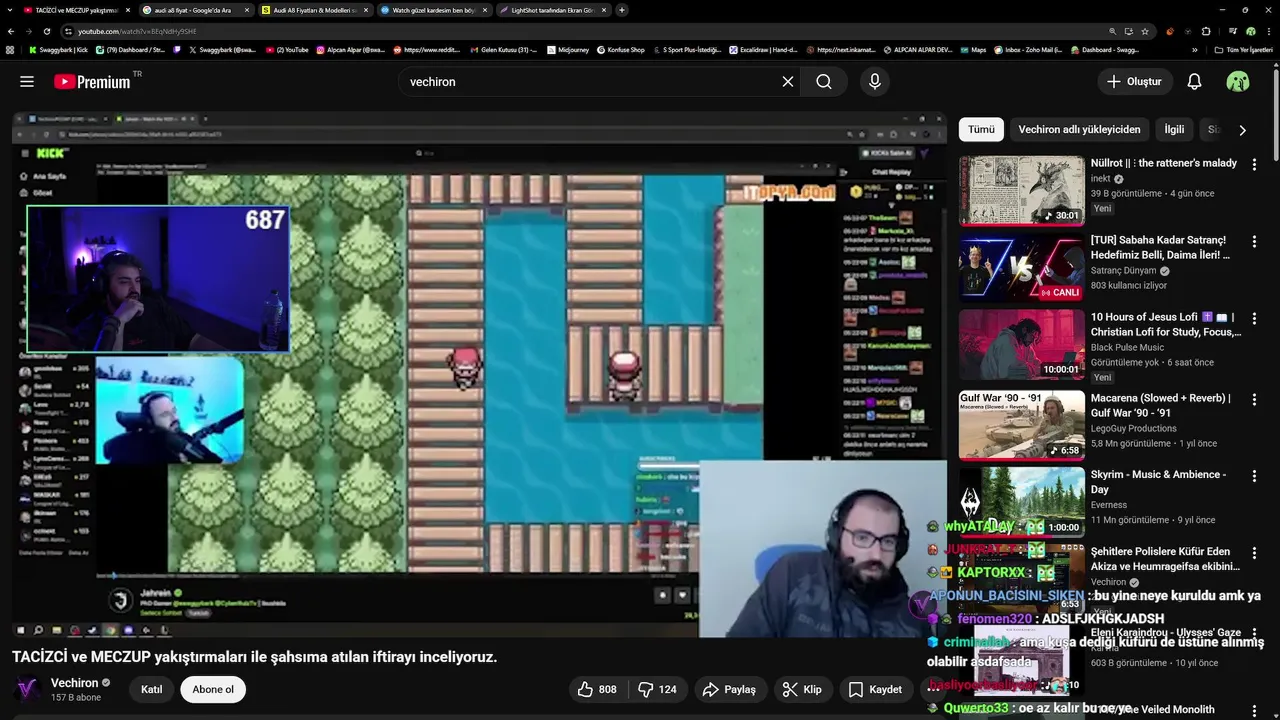
Task: Install app icon in the address bar
Action: coord(1129,31)
